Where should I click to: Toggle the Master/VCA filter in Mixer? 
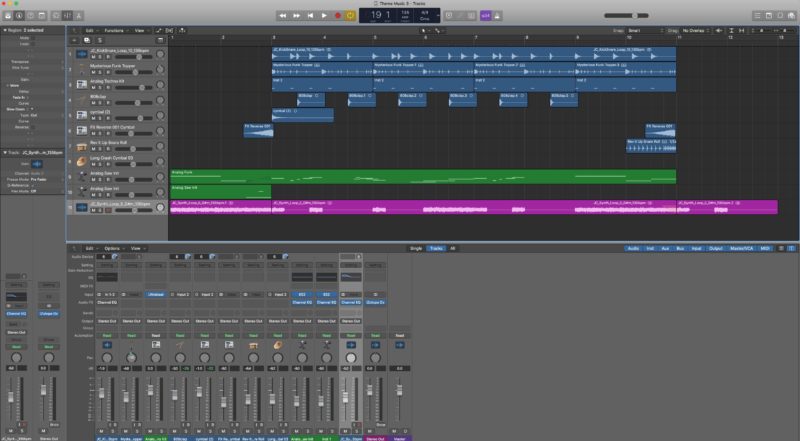[x=741, y=249]
